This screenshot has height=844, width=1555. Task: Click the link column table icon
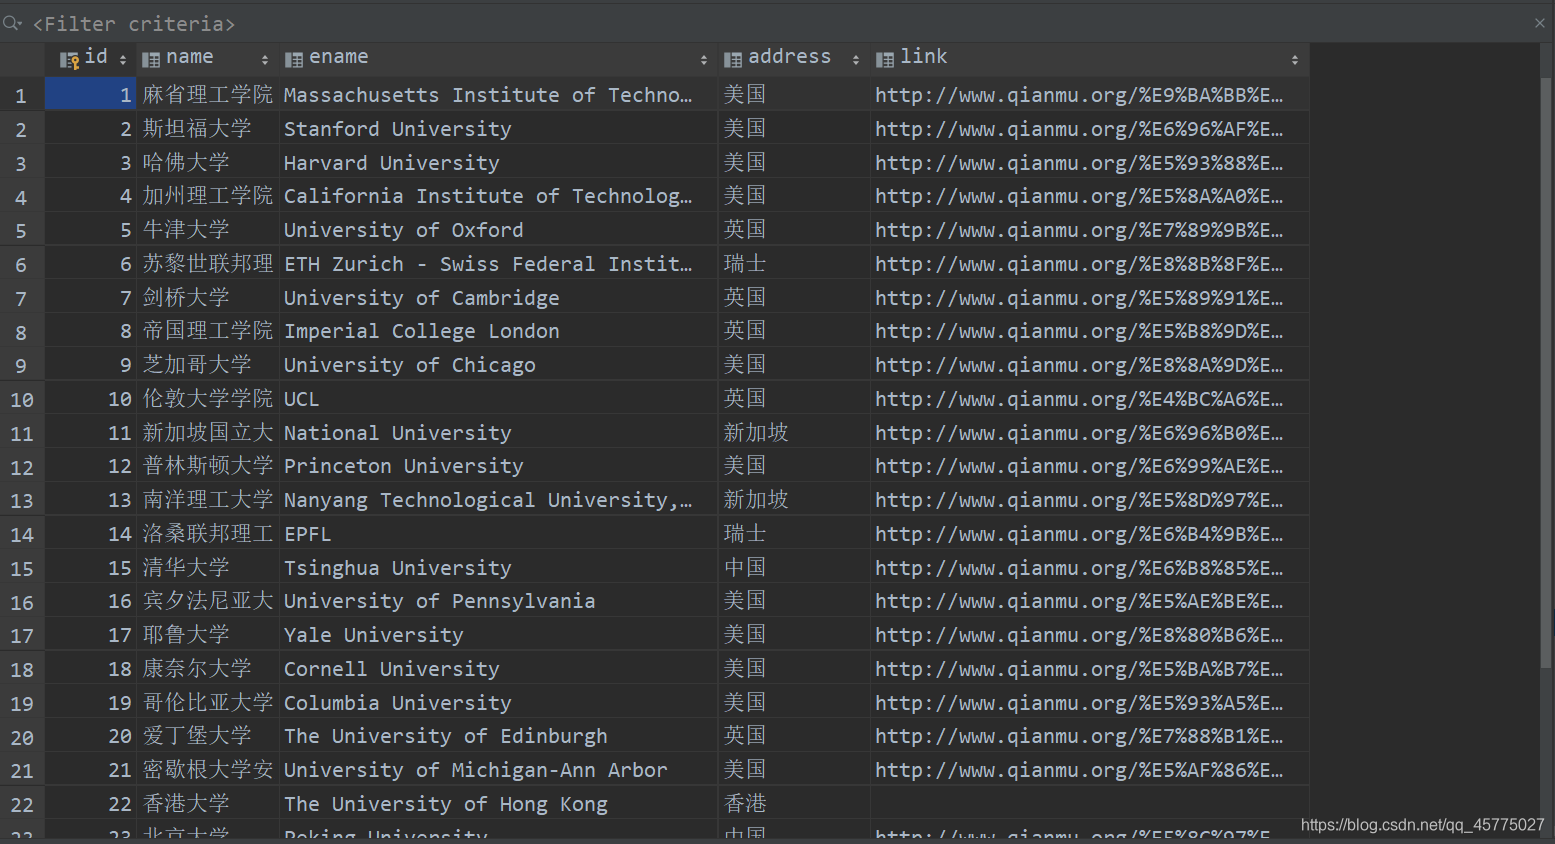point(885,60)
